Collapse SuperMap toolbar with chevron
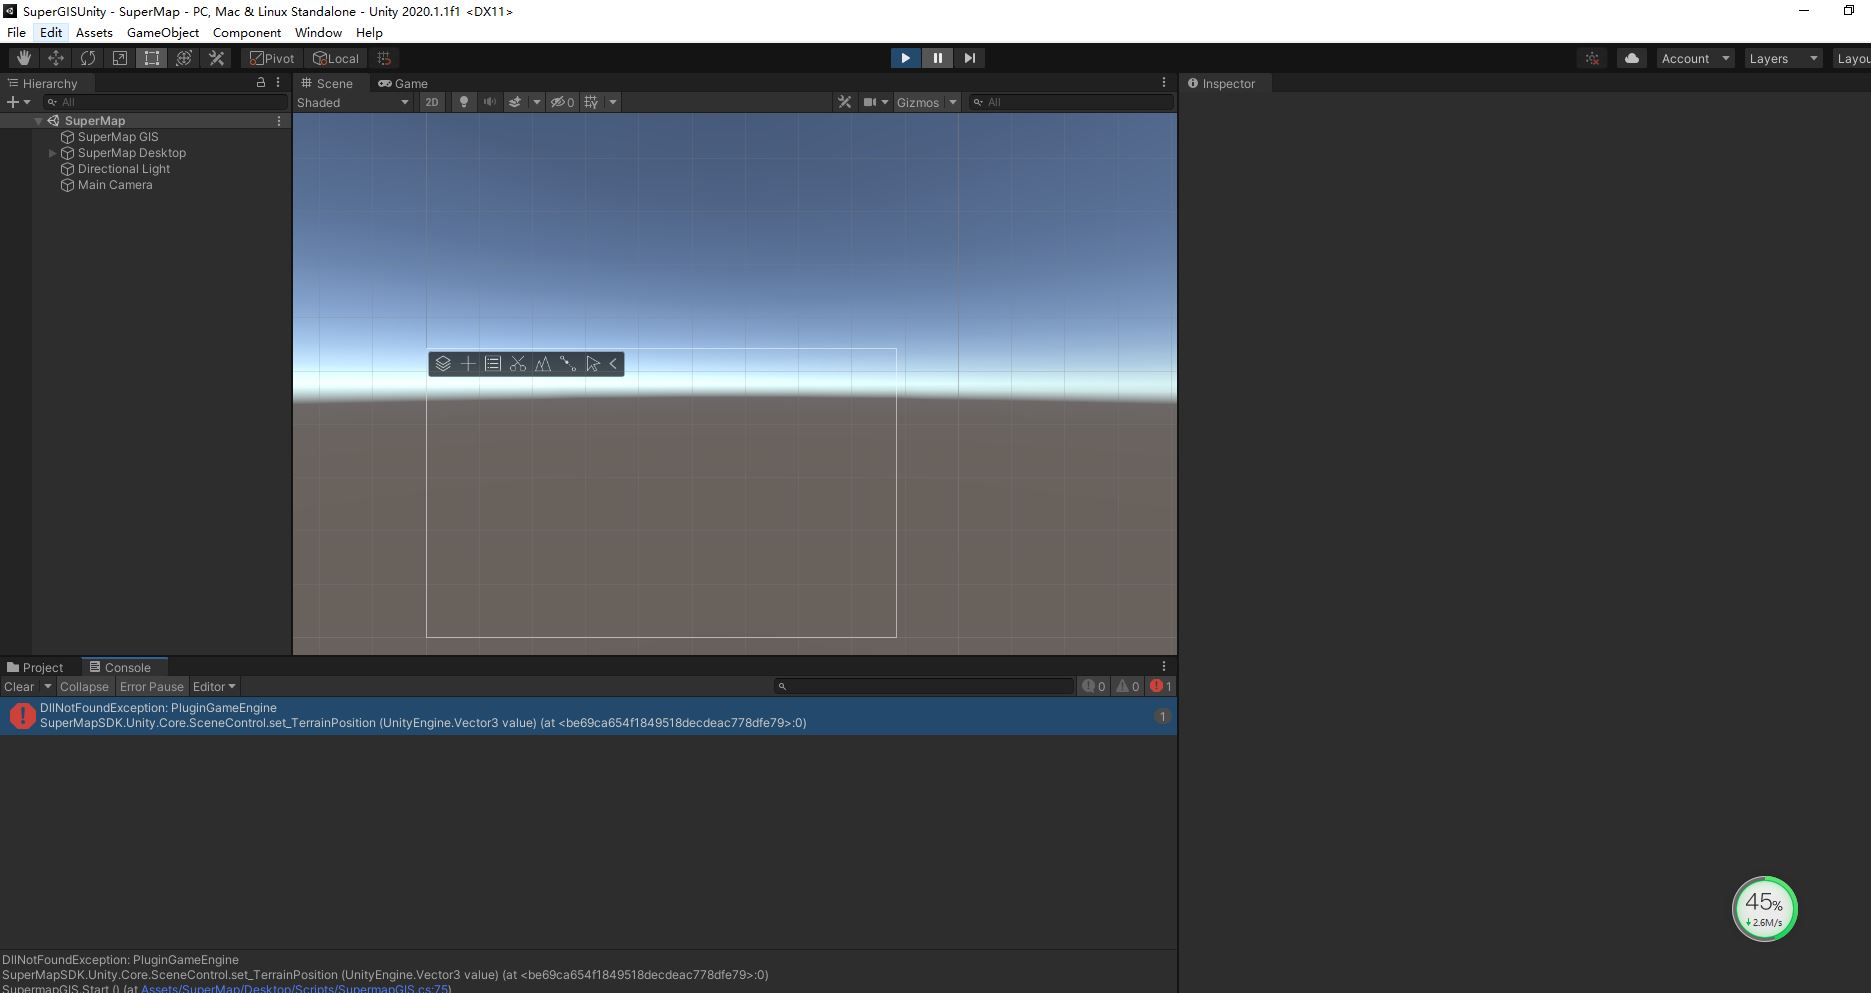 [x=613, y=364]
